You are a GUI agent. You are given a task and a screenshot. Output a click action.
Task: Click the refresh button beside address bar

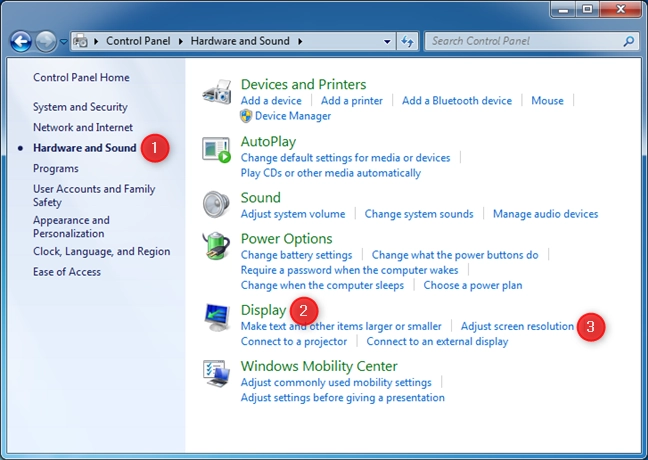(x=407, y=41)
